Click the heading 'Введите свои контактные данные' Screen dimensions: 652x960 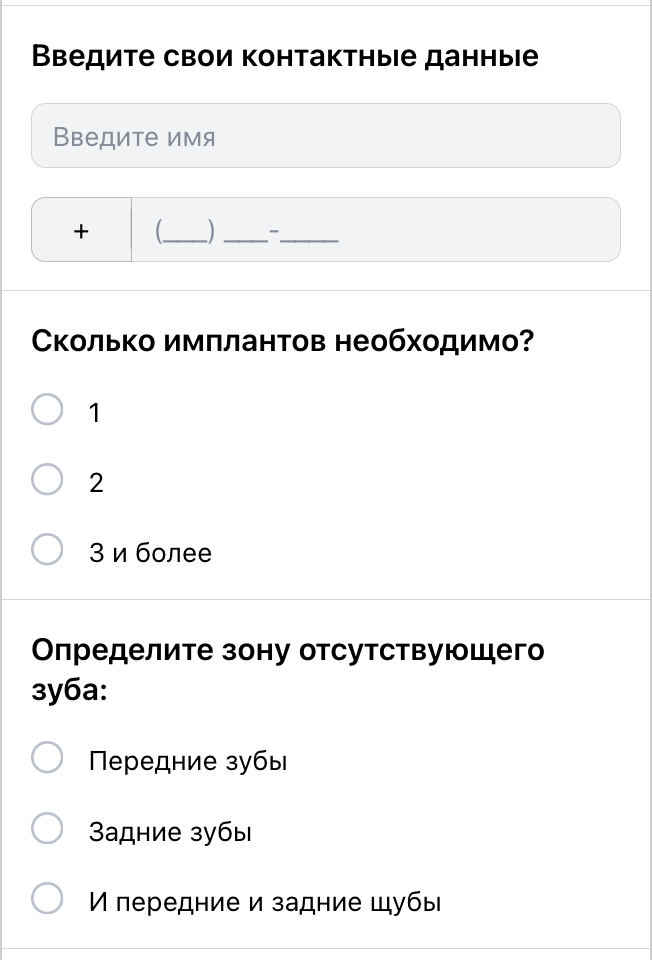[x=285, y=56]
